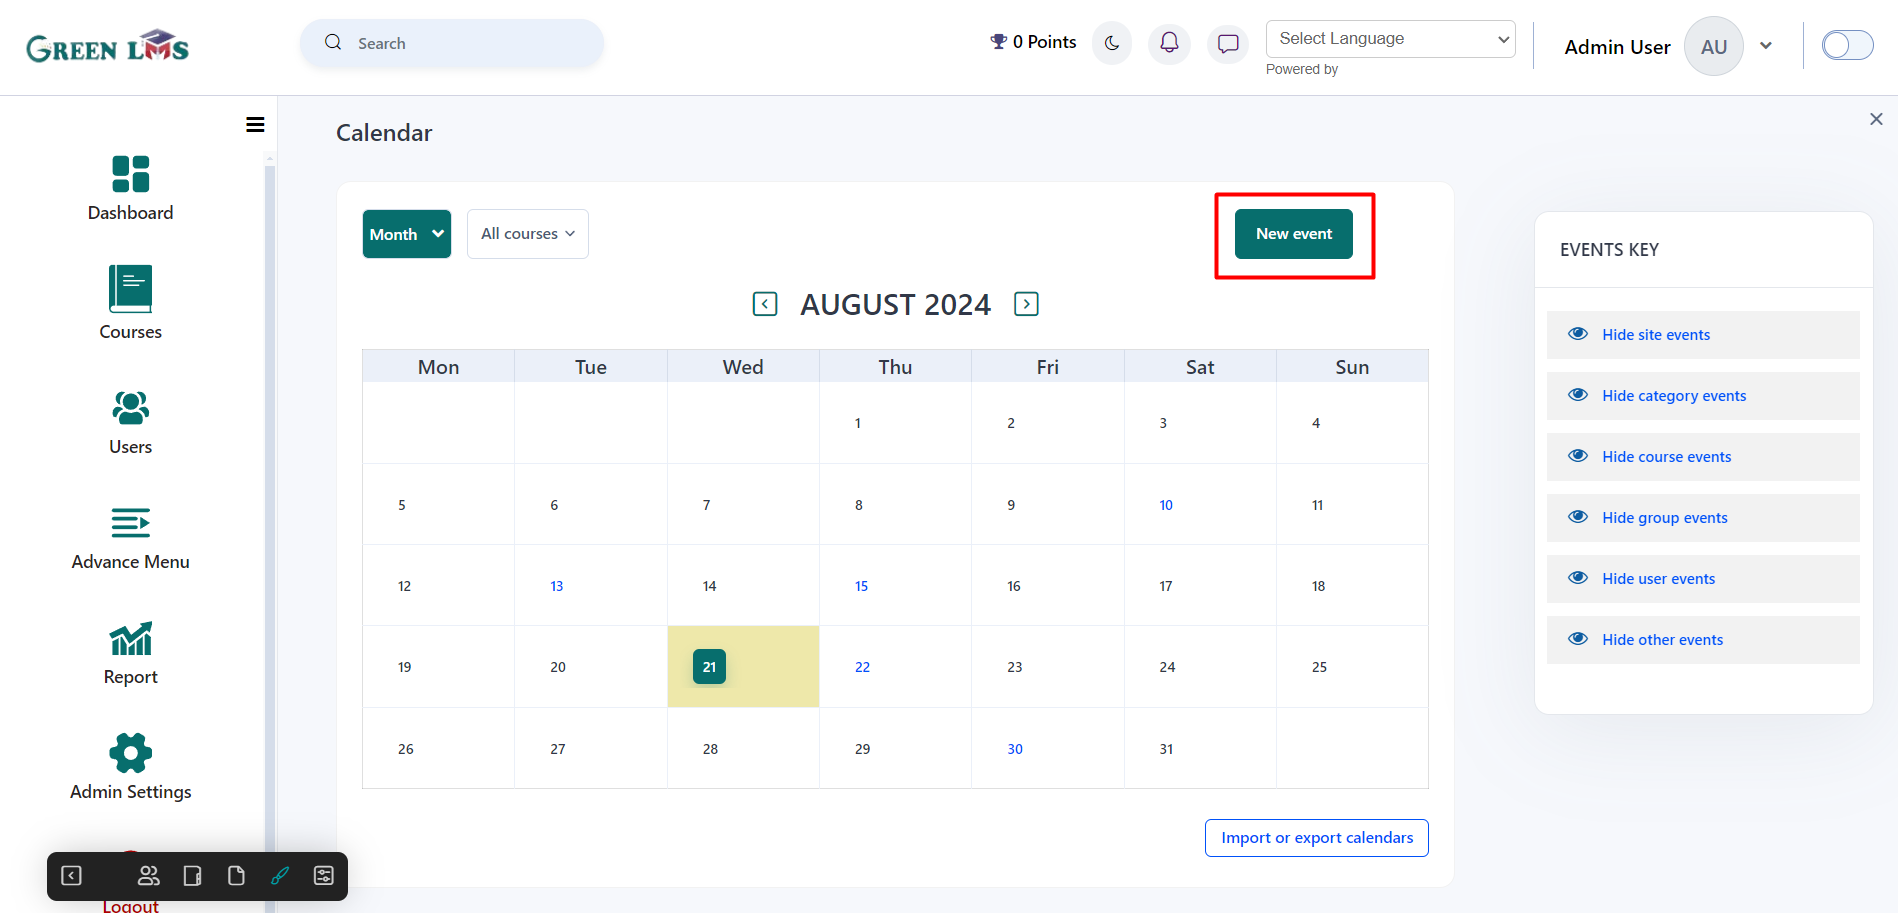Open August 15 day link
Viewport: 1898px width, 913px height.
tap(861, 586)
